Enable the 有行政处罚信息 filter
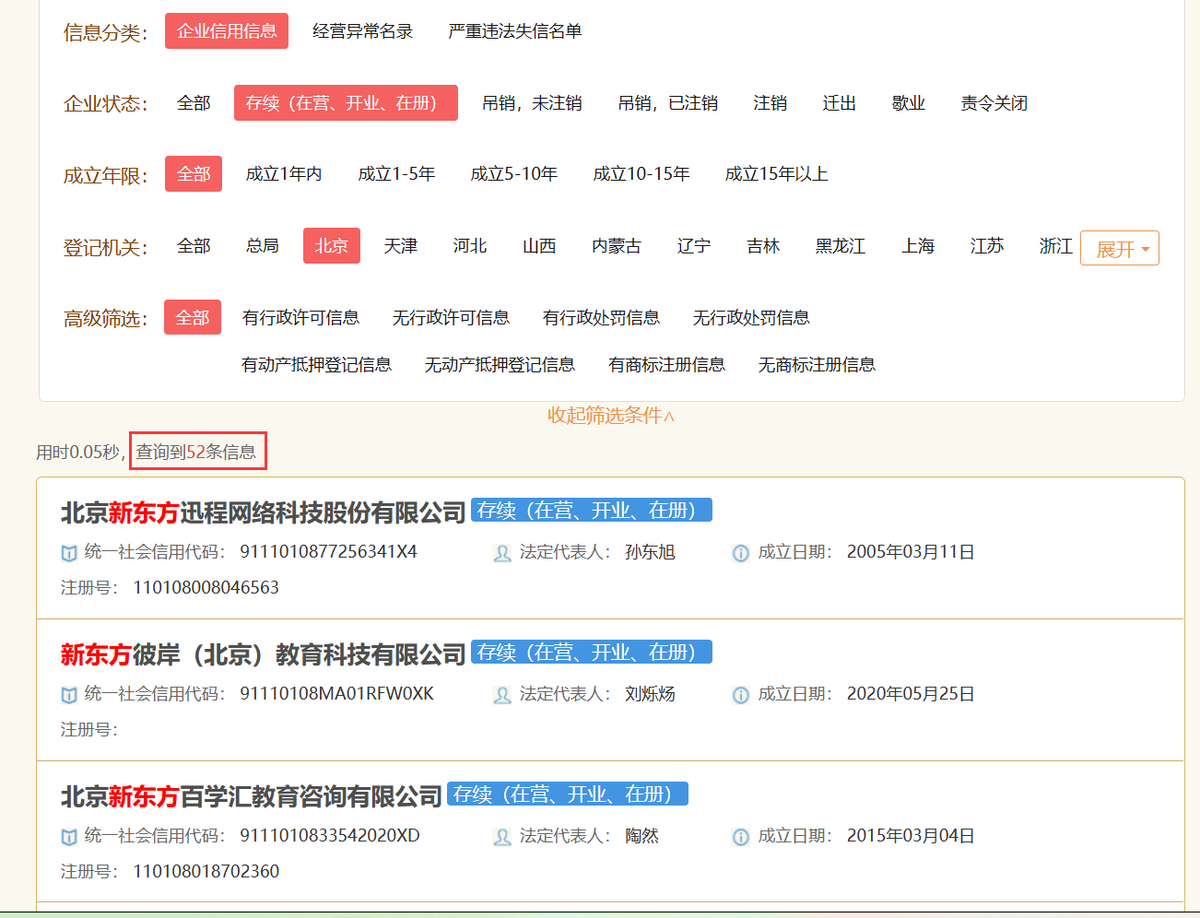The width and height of the screenshot is (1200, 918). (601, 318)
